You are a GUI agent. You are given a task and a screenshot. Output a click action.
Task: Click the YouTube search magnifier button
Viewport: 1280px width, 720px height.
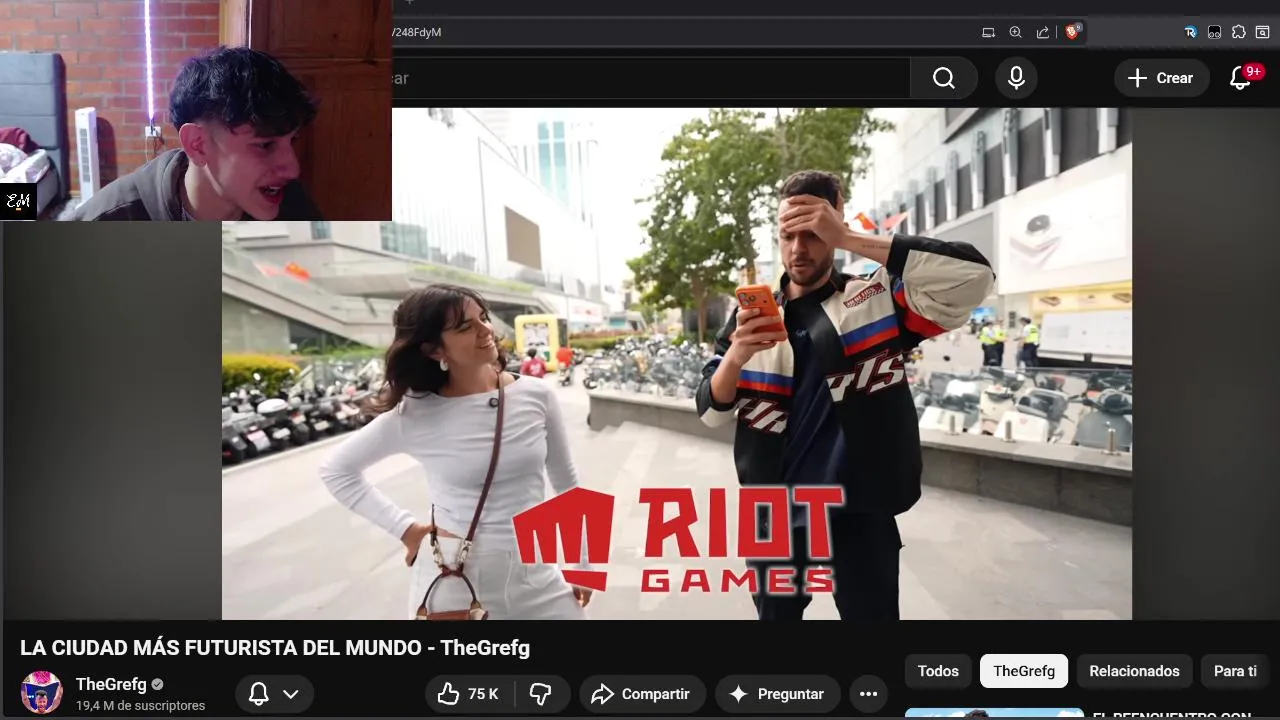pos(944,78)
